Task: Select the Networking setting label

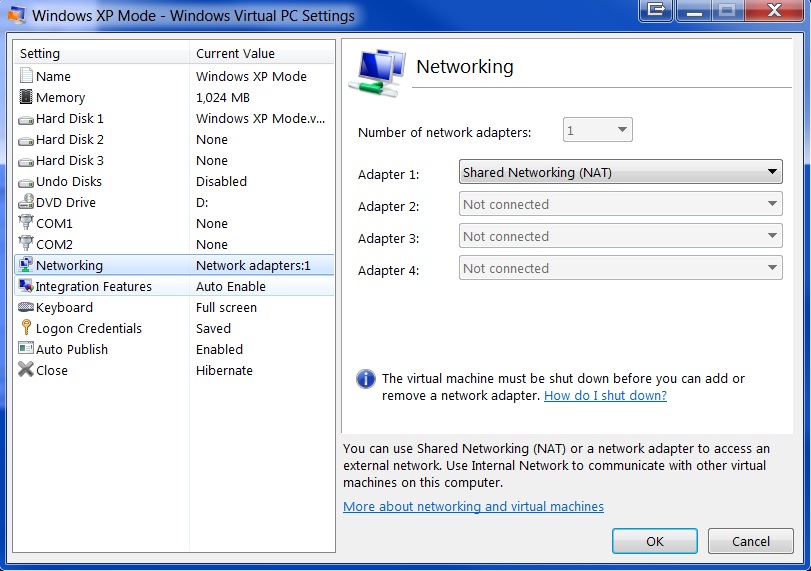Action: pos(69,265)
